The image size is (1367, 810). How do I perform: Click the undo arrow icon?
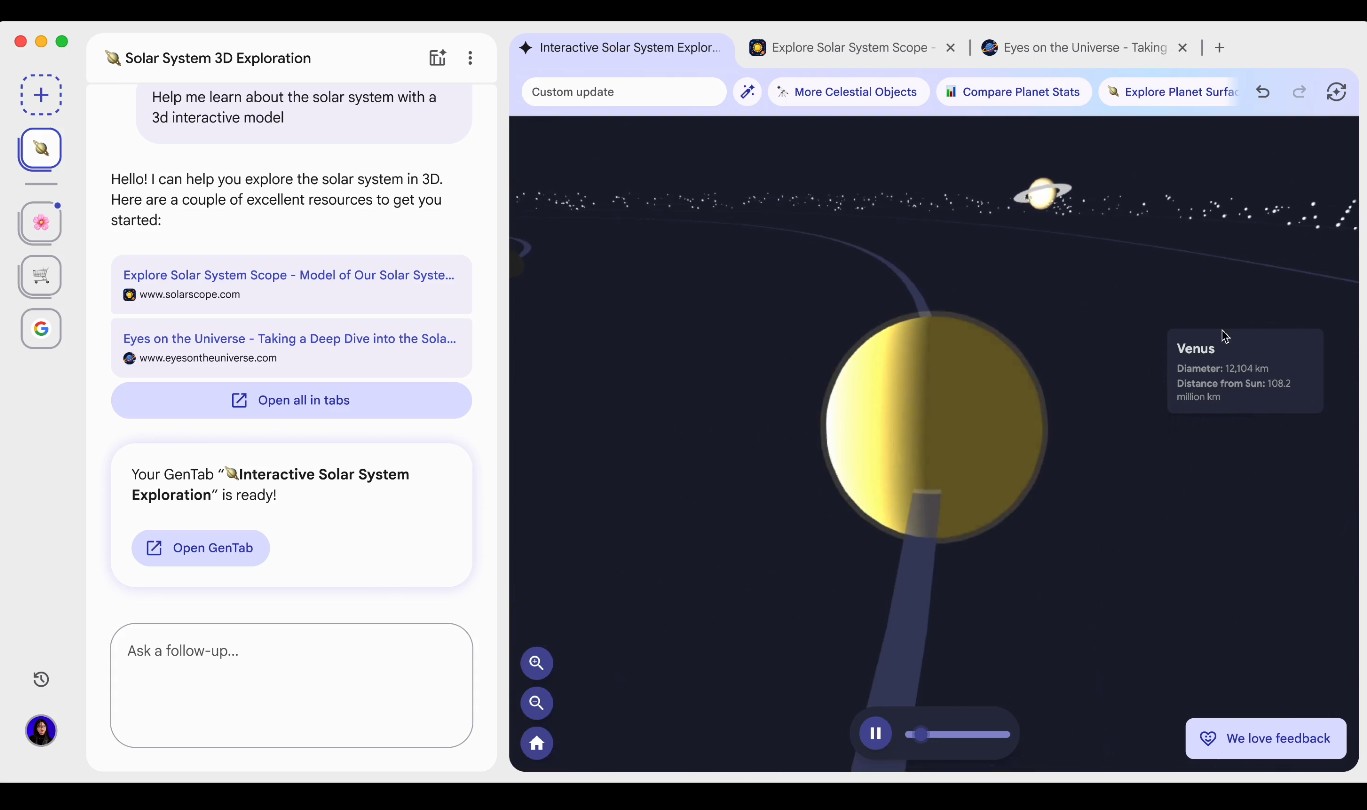click(x=1263, y=92)
